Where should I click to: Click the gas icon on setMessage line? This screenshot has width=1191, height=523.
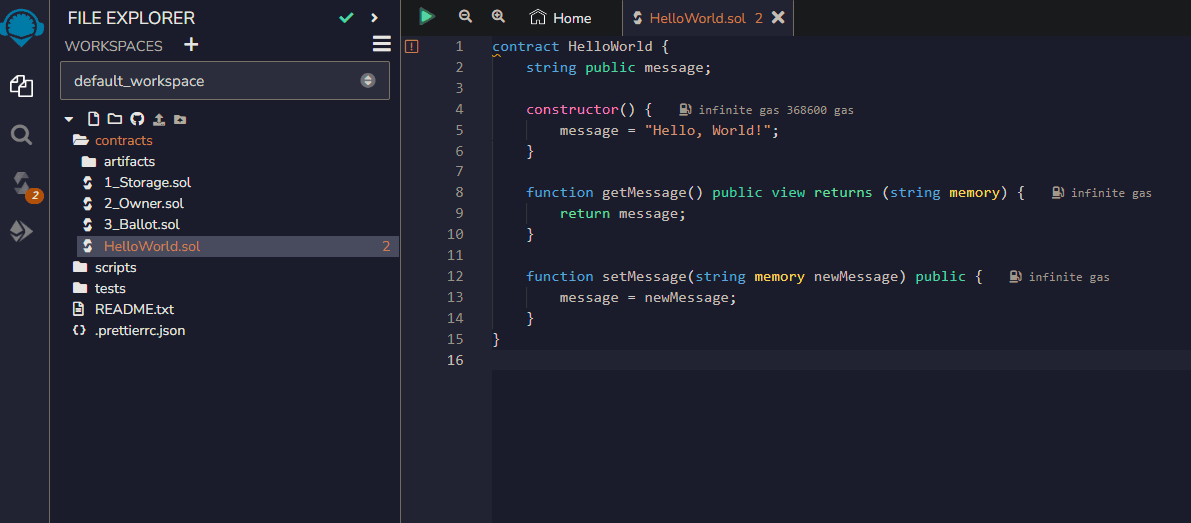click(x=1016, y=277)
